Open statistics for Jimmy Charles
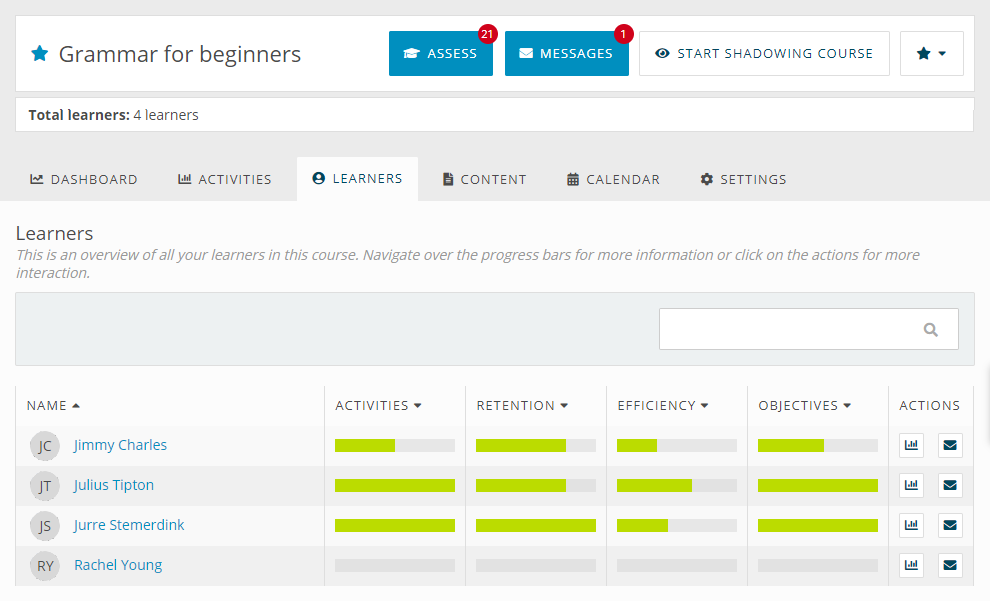Image resolution: width=990 pixels, height=601 pixels. 911,445
